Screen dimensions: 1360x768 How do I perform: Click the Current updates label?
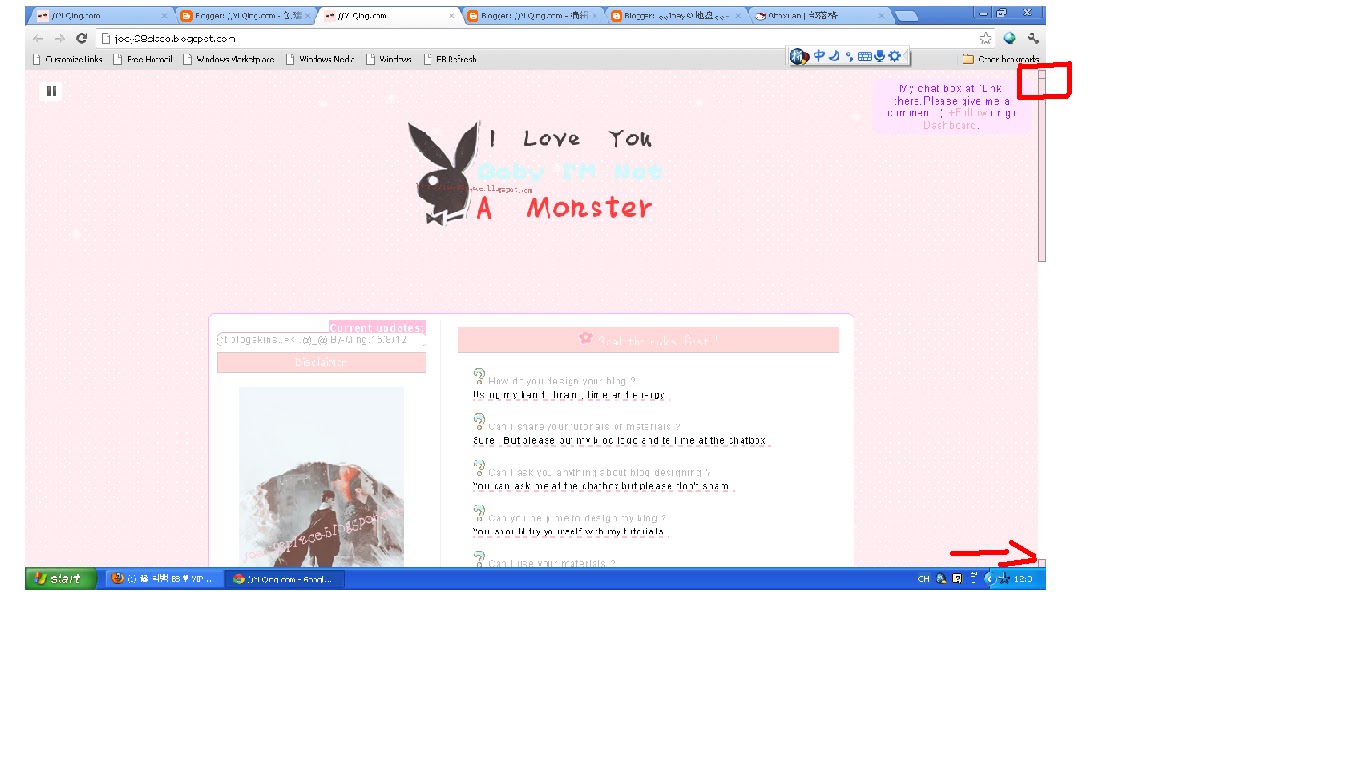377,327
